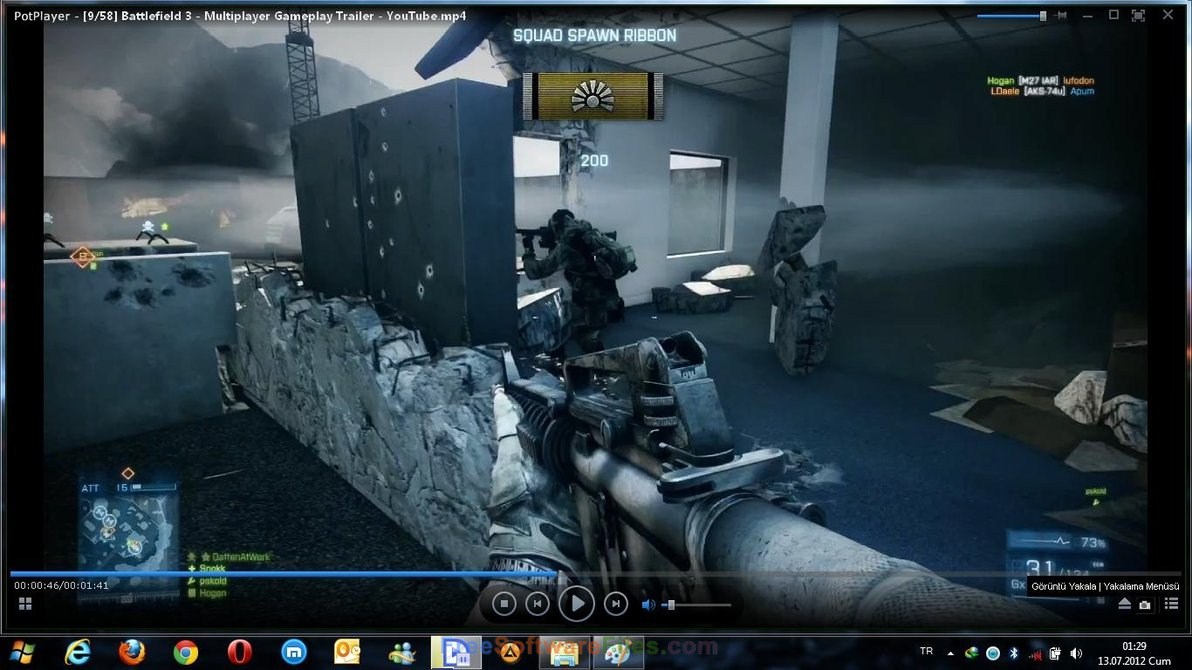Open the system volume tray icon
This screenshot has height=670, width=1192.
pyautogui.click(x=1076, y=653)
